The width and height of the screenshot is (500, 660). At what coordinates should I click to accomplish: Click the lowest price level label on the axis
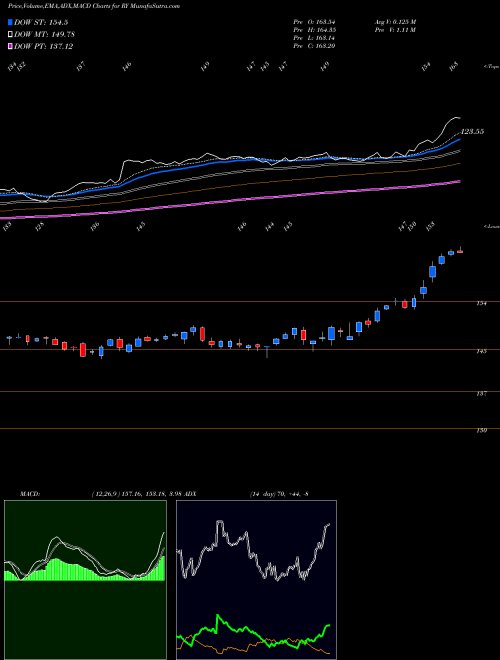tap(482, 431)
